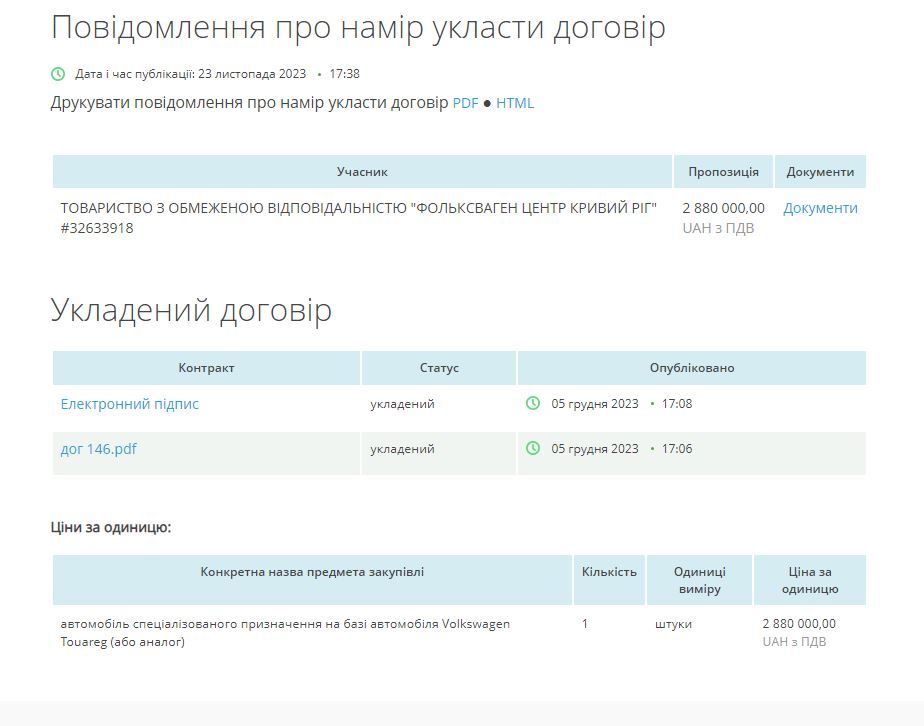Click the Опубліковано column header
Viewport: 924px width, 726px height.
[x=691, y=368]
